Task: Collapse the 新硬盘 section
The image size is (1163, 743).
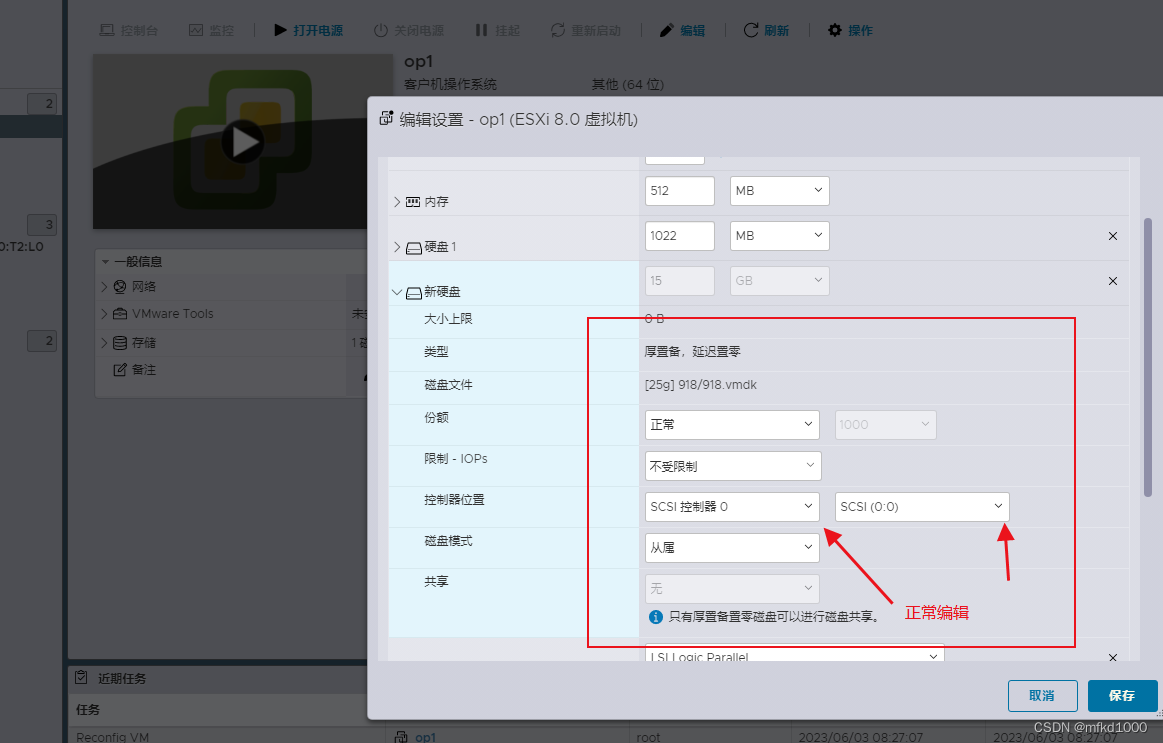Action: point(397,292)
